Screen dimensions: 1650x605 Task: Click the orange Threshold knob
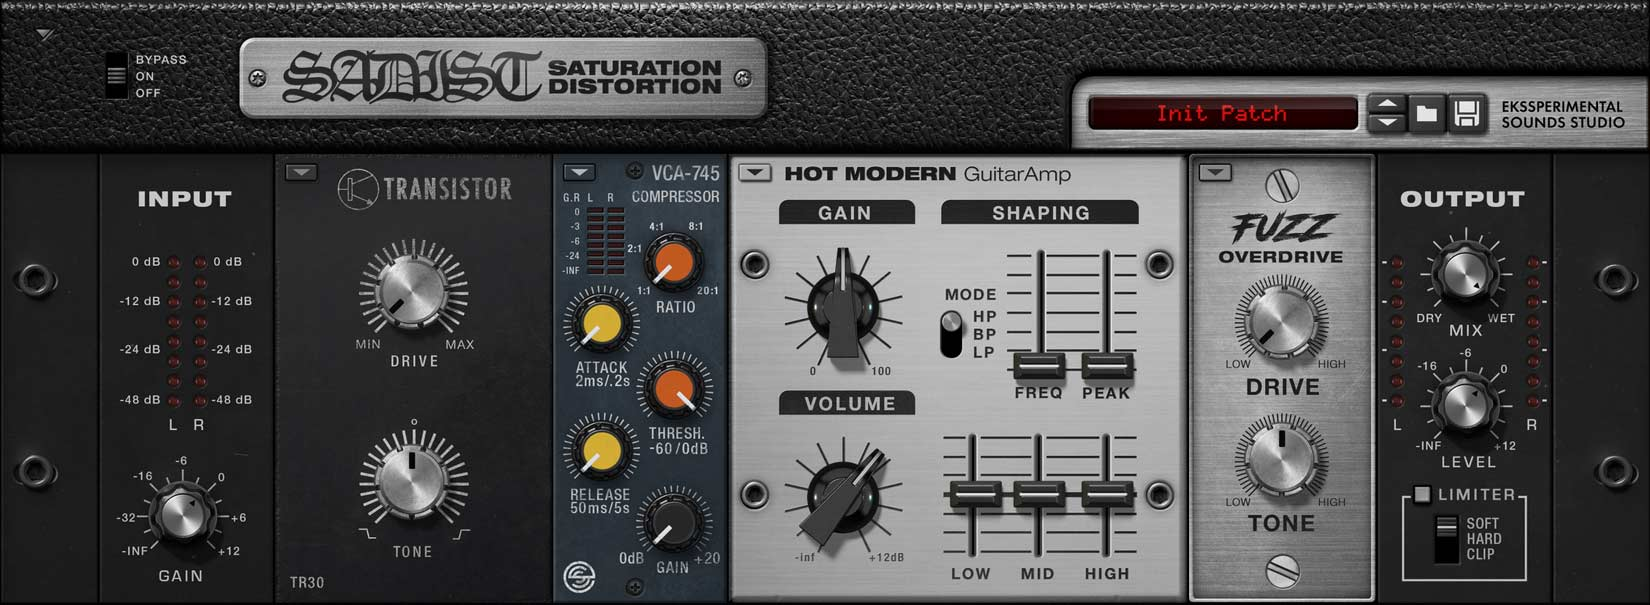point(674,389)
